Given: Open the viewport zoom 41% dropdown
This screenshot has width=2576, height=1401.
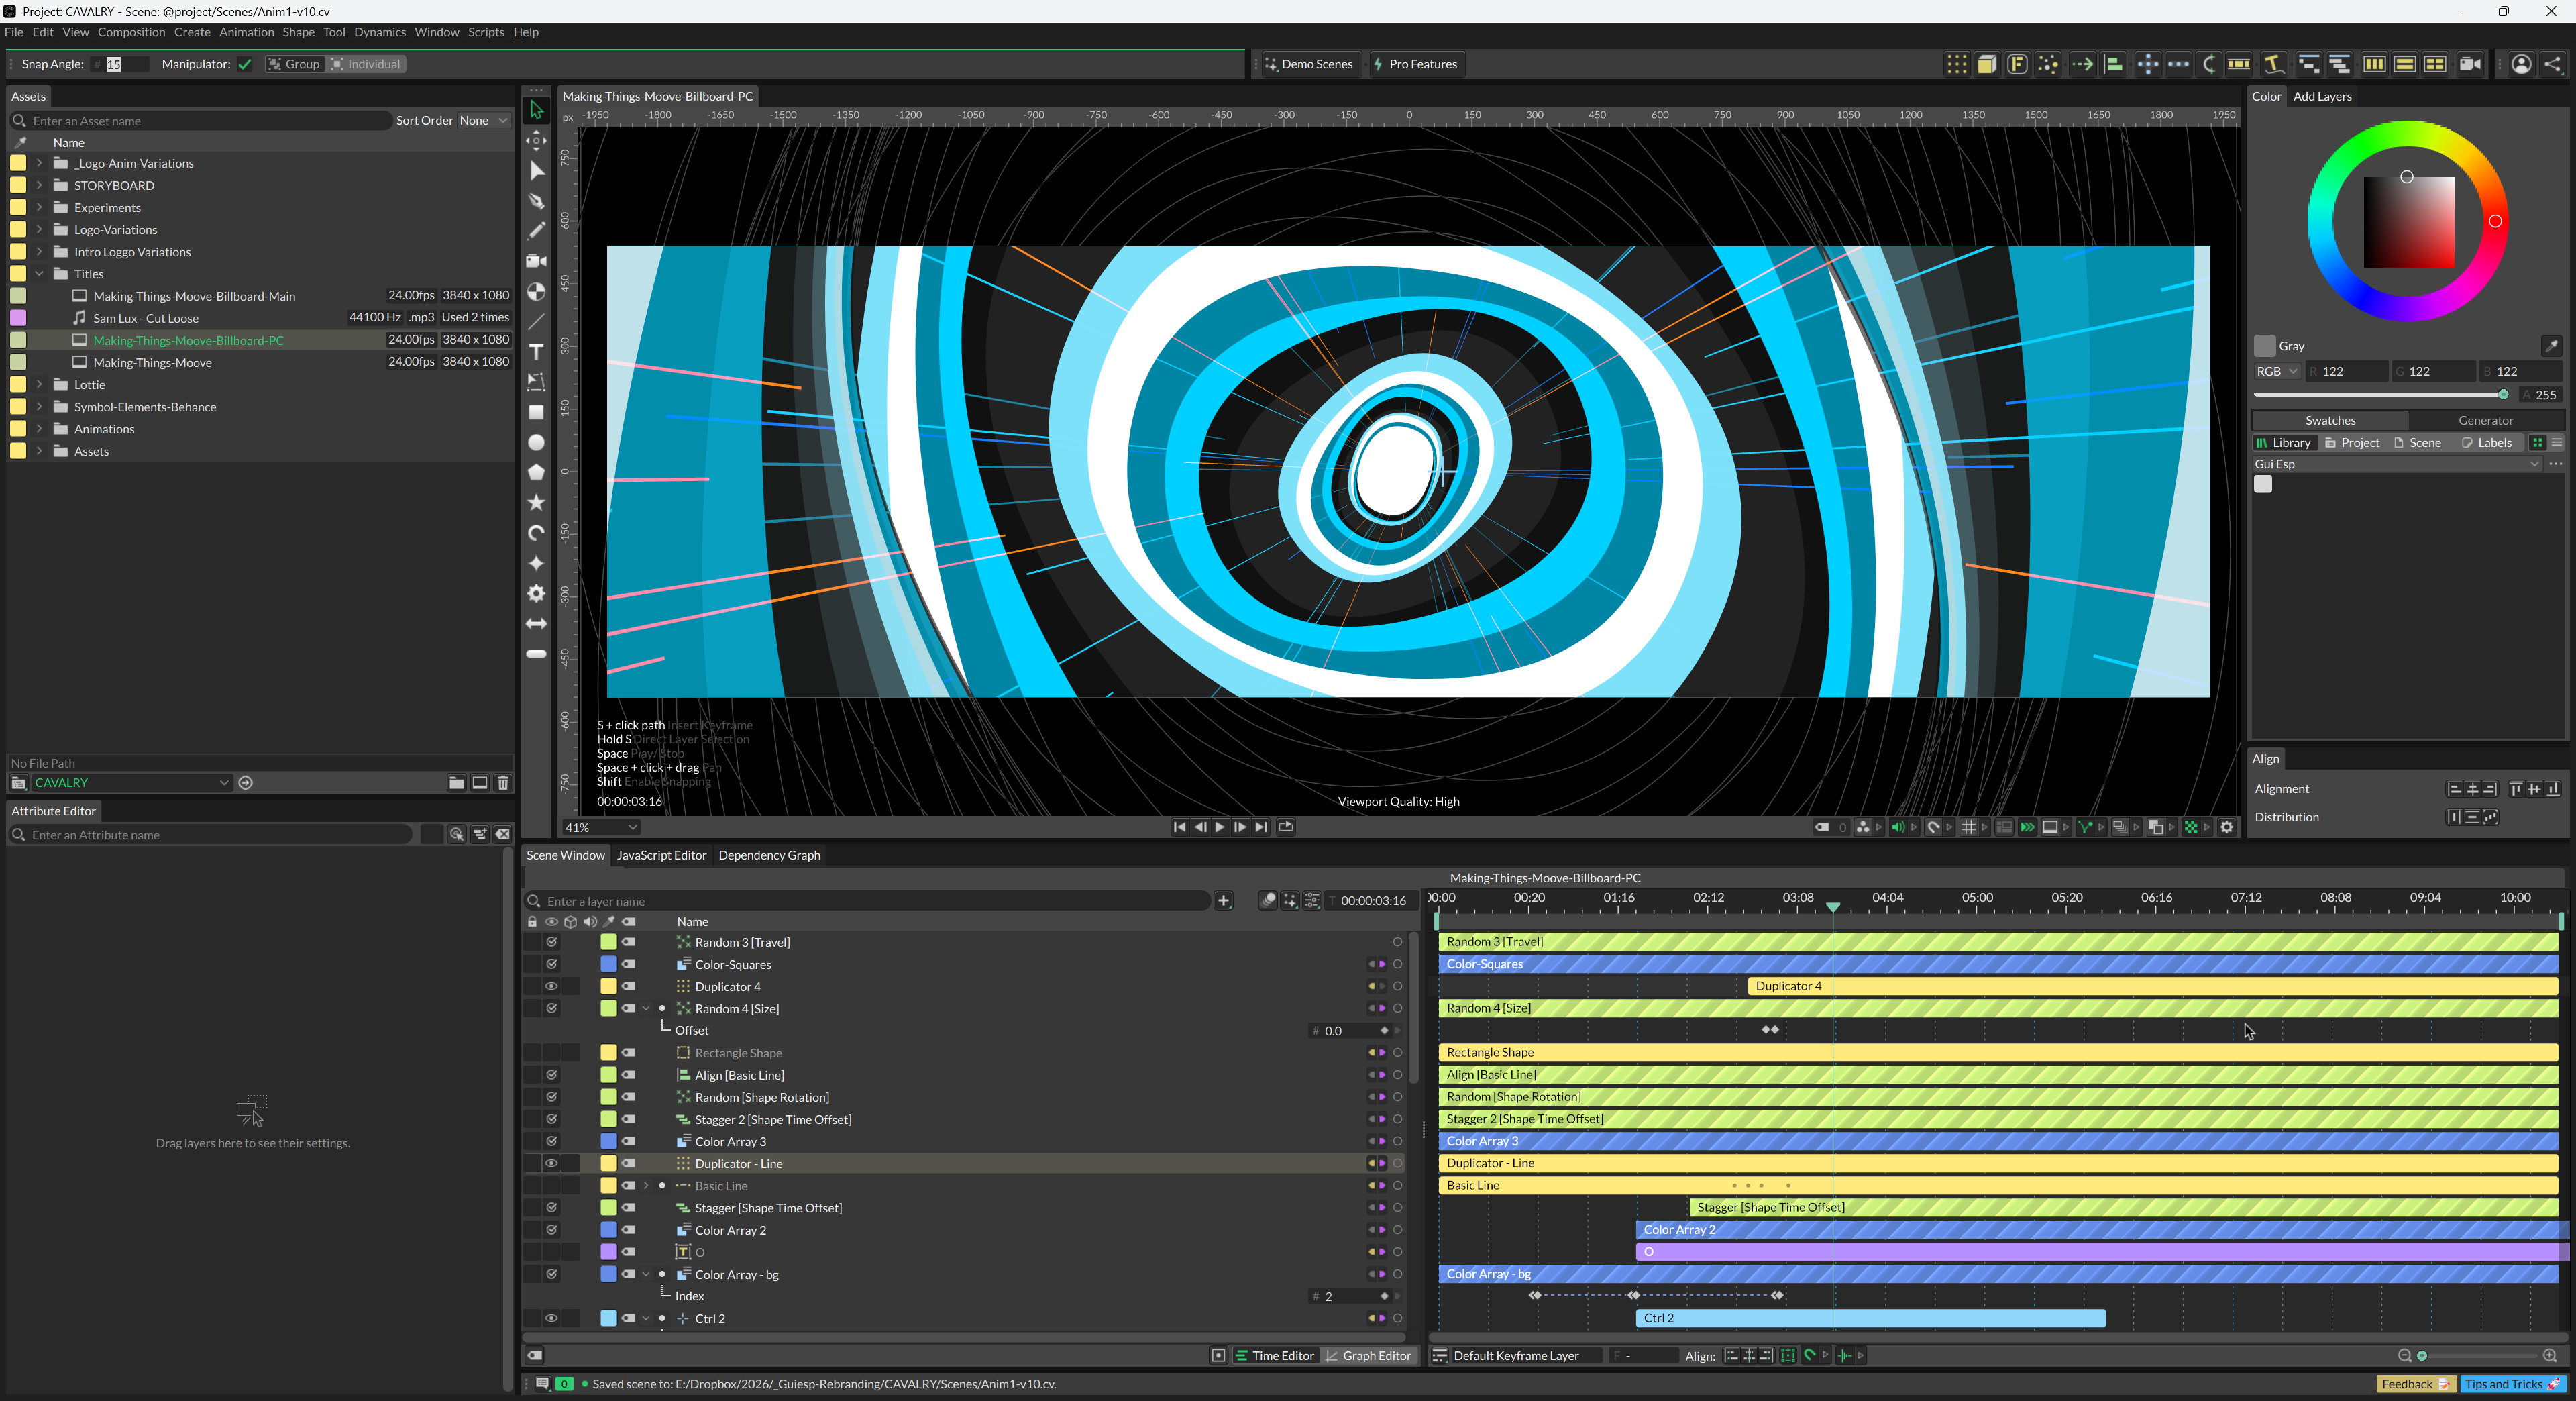Looking at the screenshot, I should (x=600, y=827).
